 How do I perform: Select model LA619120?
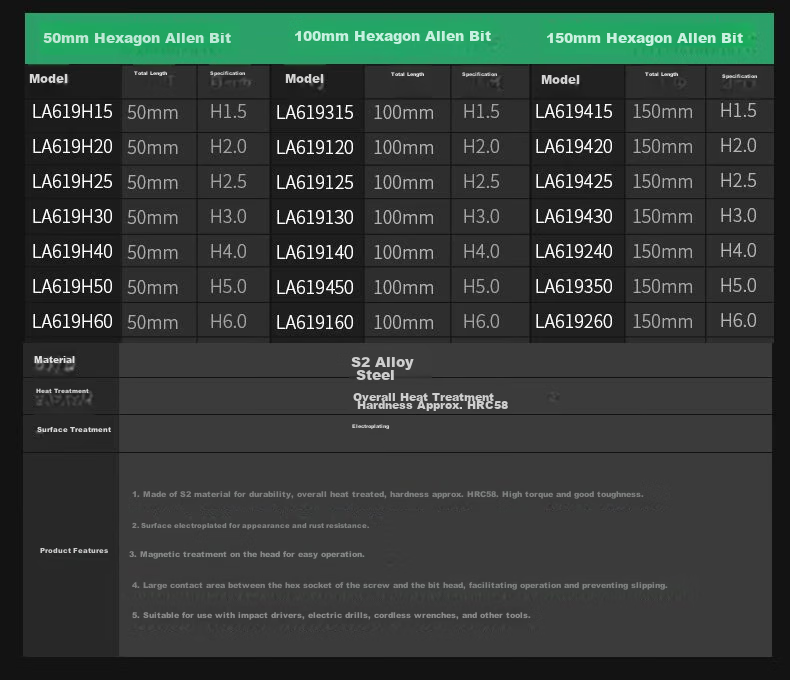(x=315, y=148)
